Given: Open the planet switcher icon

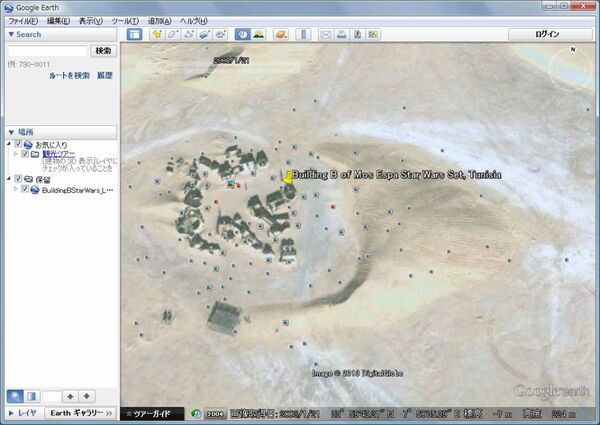Looking at the screenshot, I should pyautogui.click(x=281, y=34).
